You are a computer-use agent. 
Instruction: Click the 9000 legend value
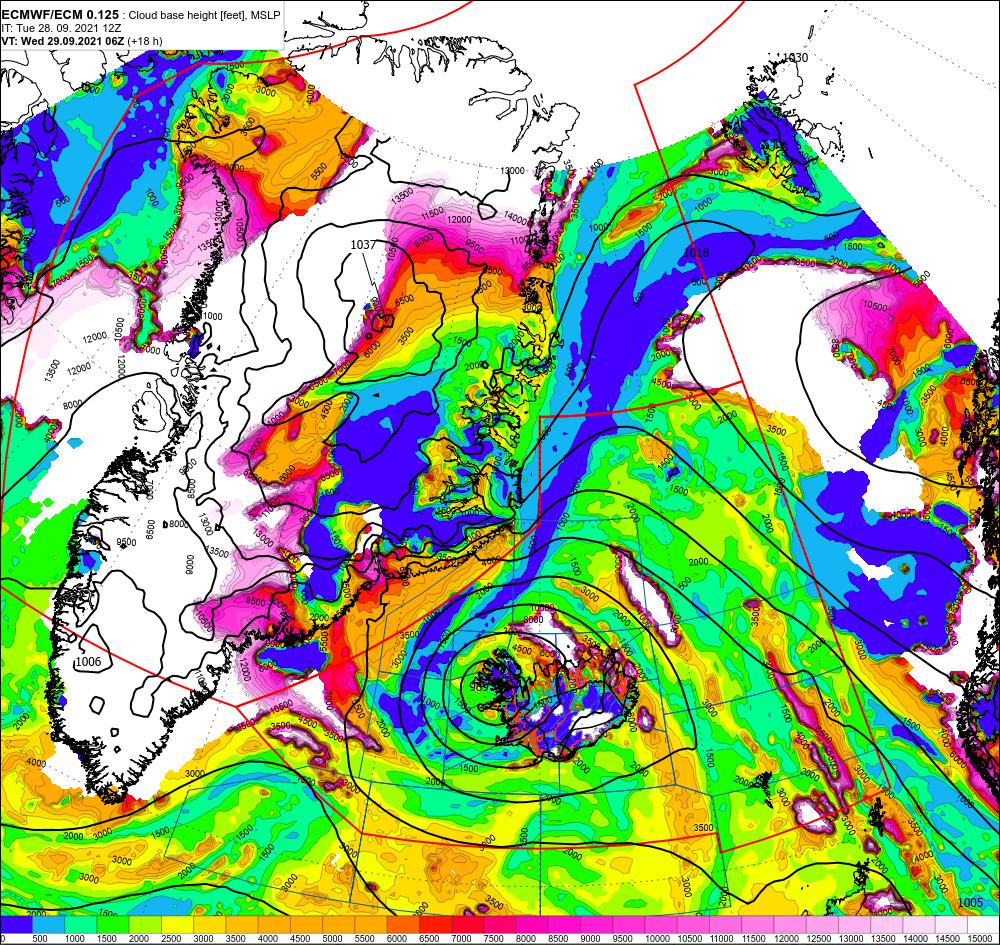point(591,939)
